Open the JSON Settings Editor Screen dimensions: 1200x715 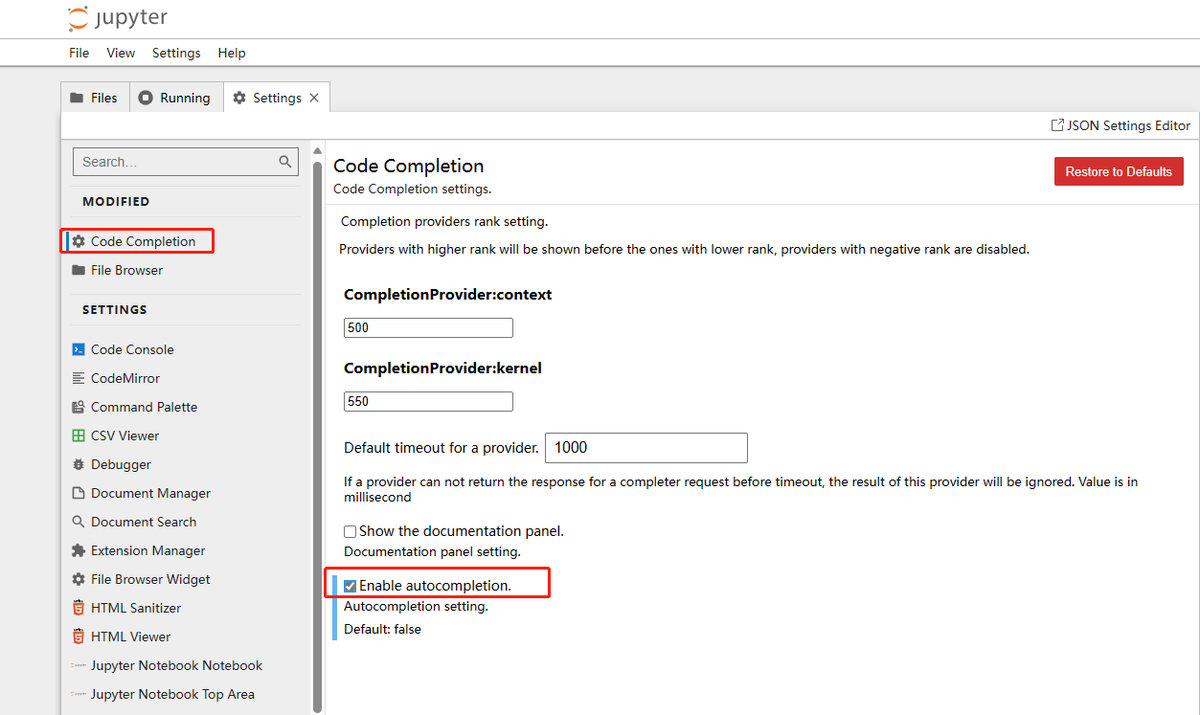tap(1120, 126)
